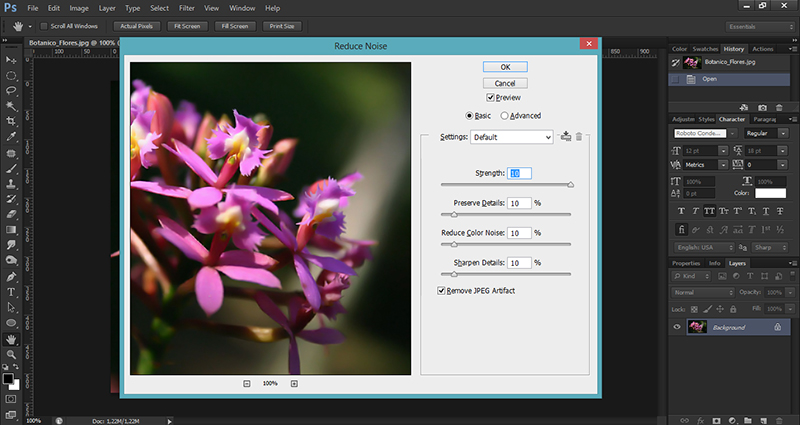This screenshot has height=425, width=800.
Task: Toggle the Preview checkbox
Action: coord(490,98)
